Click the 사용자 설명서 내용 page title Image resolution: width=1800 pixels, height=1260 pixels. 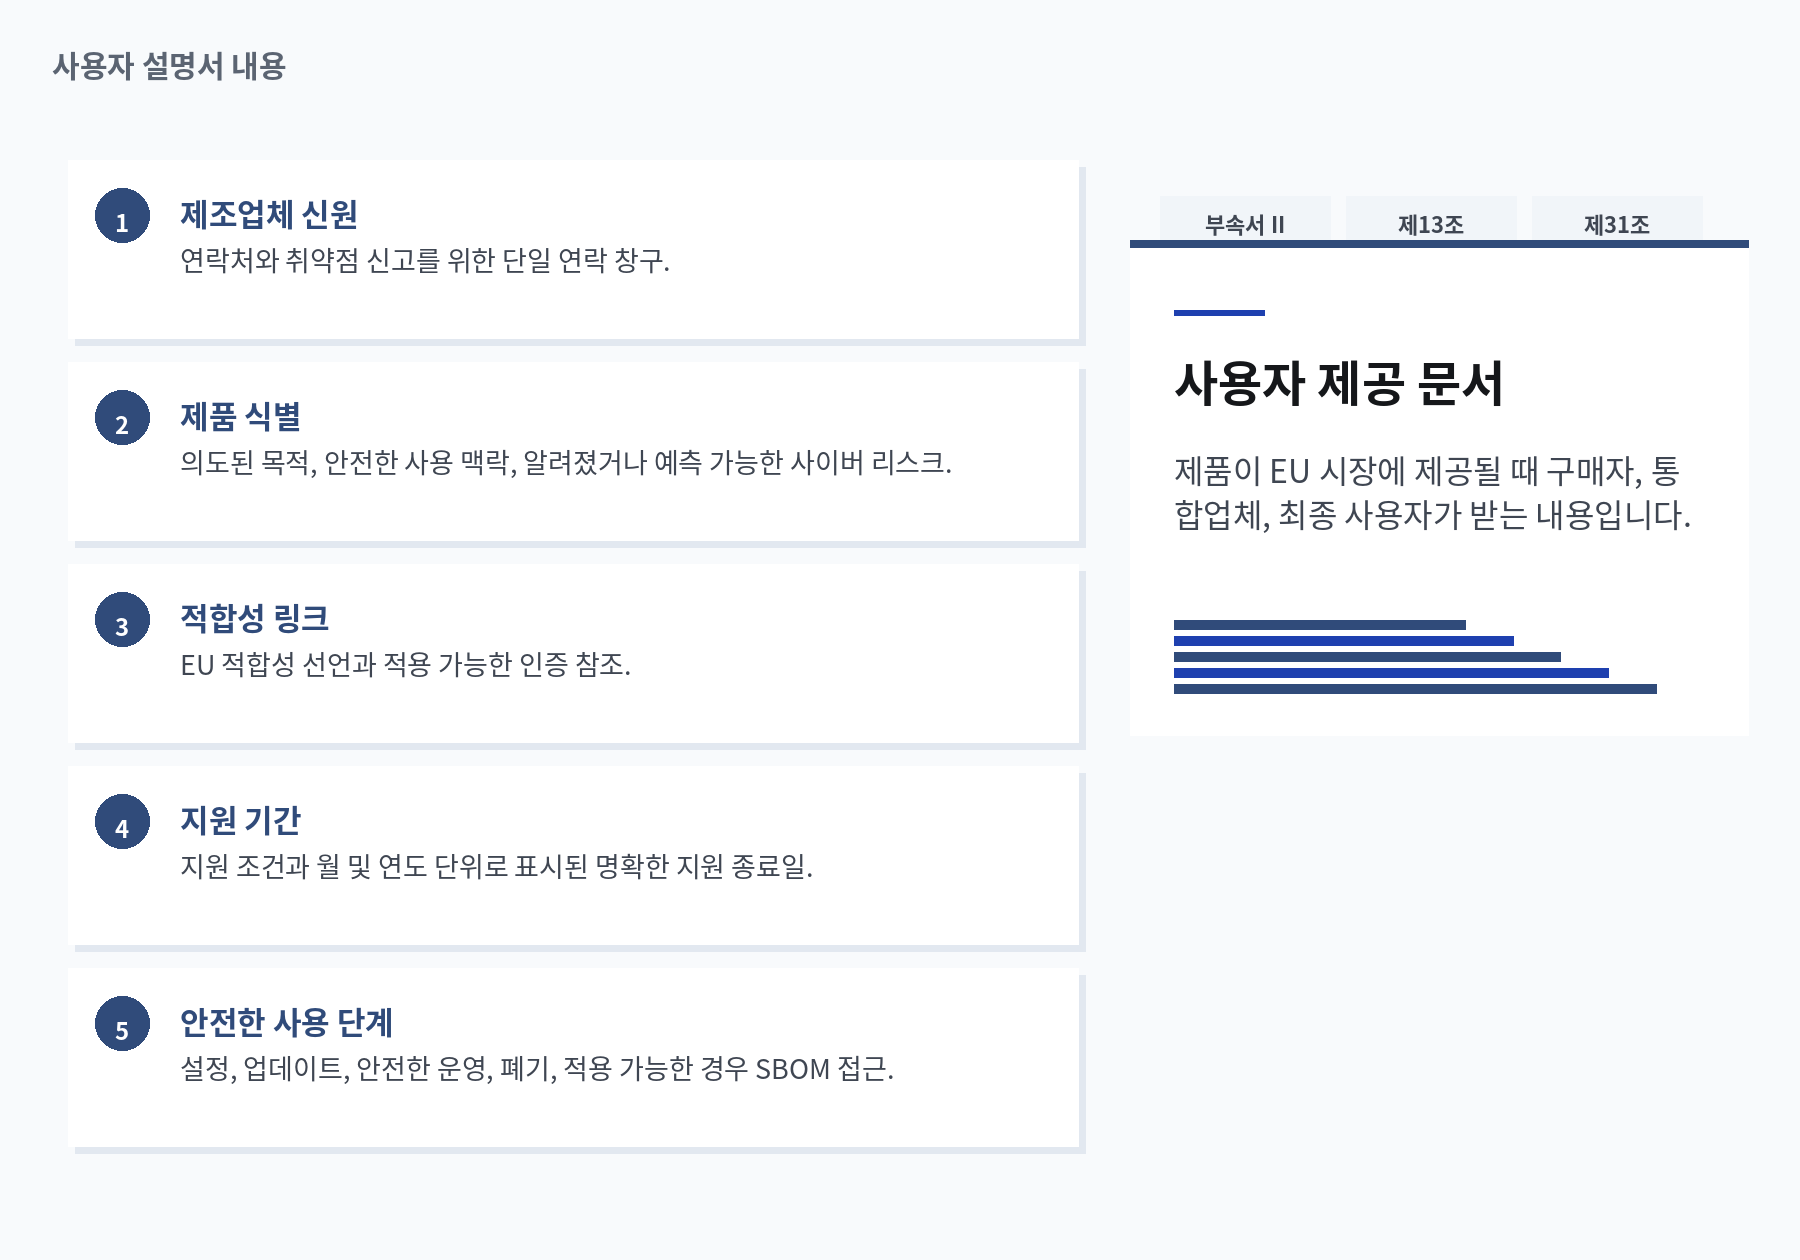169,66
